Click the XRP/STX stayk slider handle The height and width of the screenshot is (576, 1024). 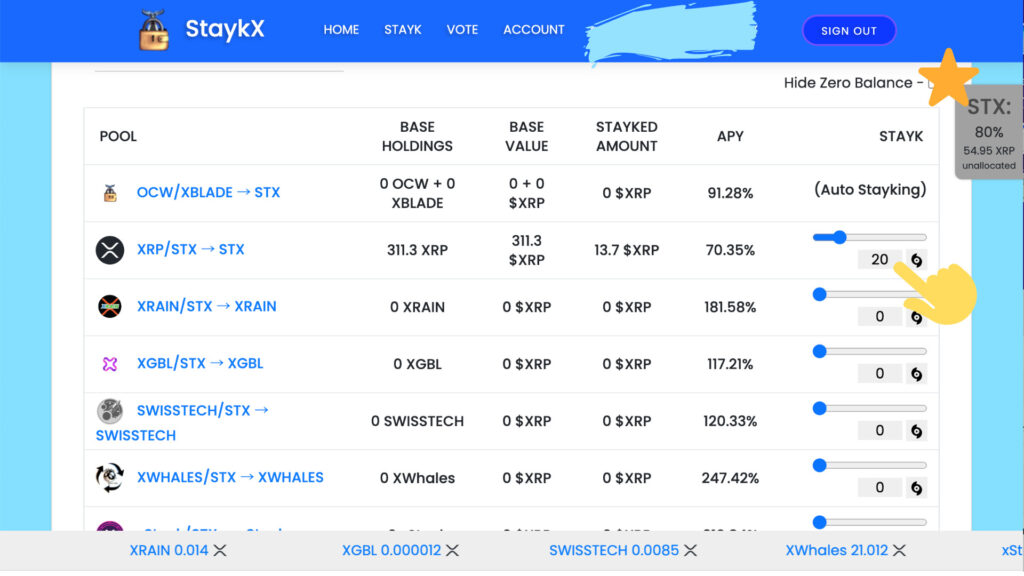[840, 237]
